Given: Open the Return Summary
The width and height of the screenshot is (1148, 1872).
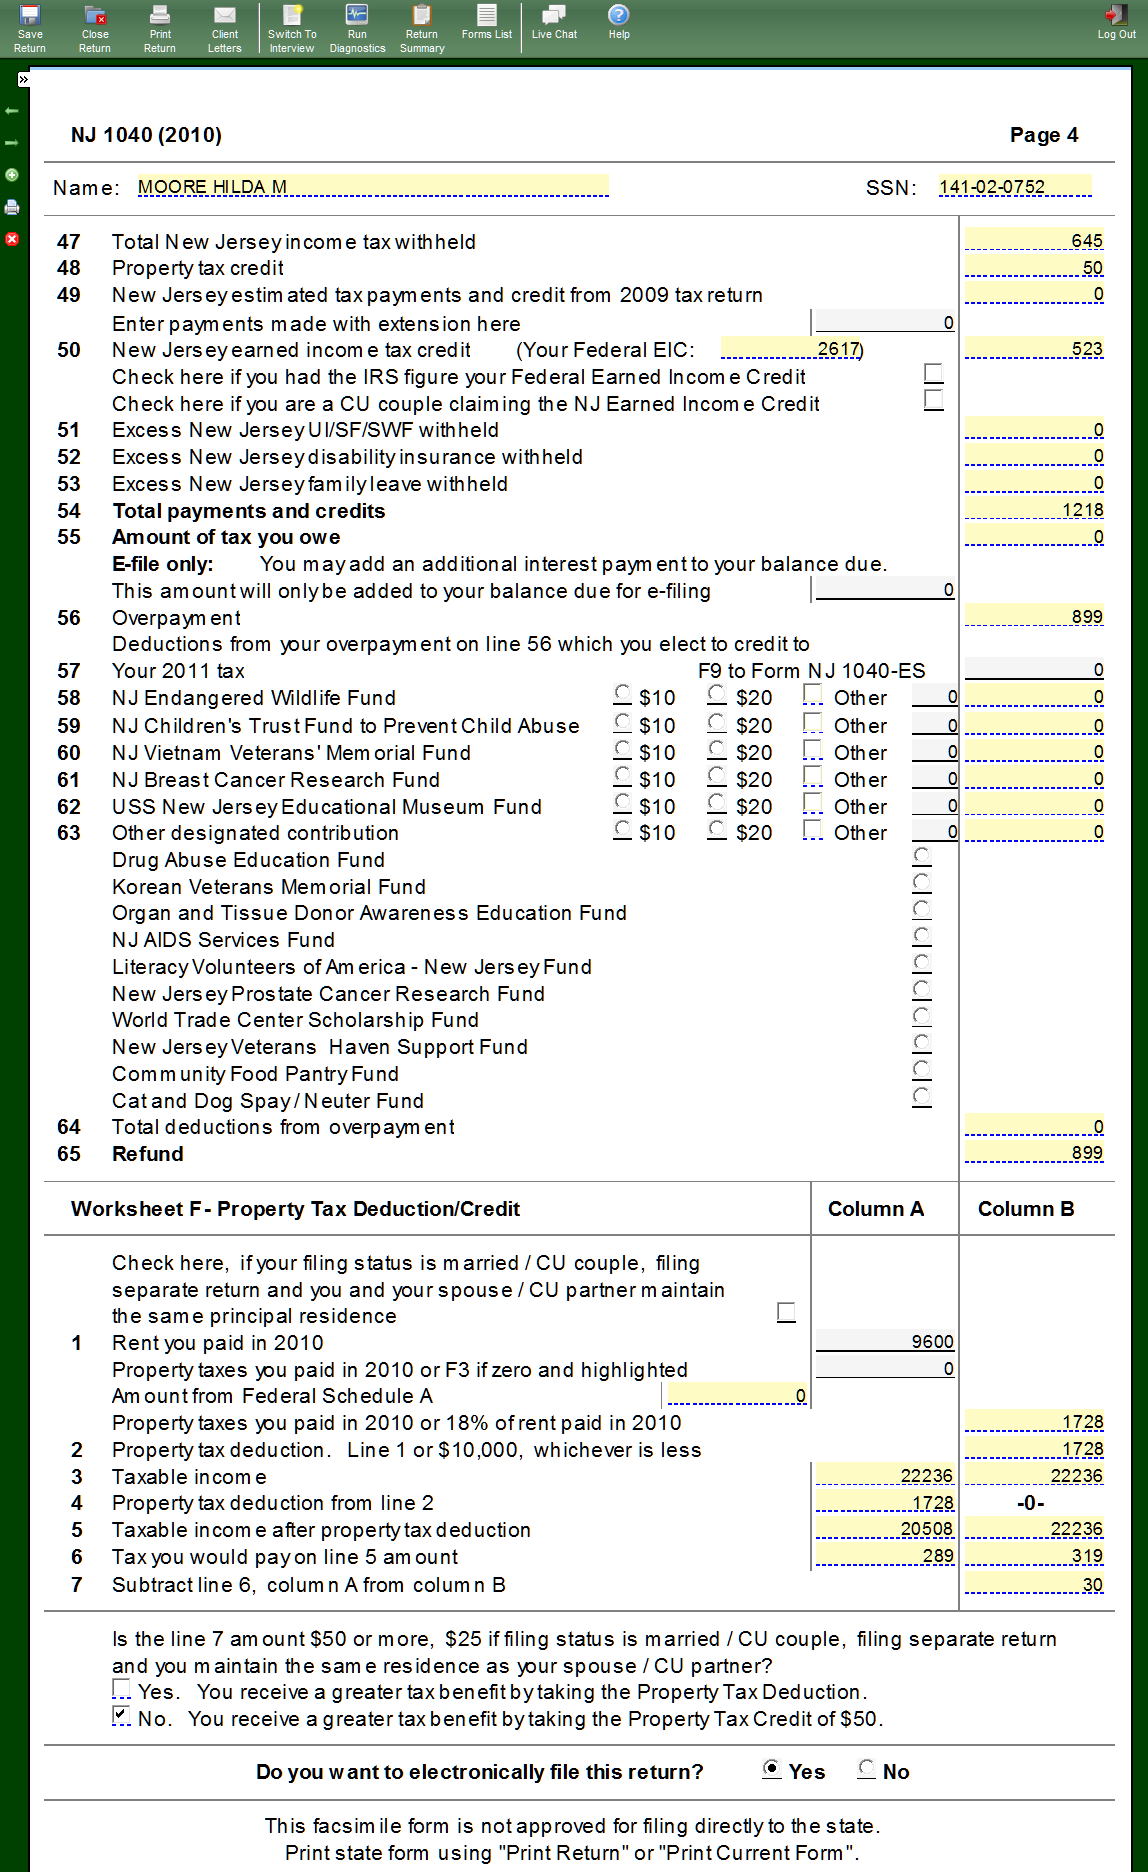Looking at the screenshot, I should (x=422, y=28).
